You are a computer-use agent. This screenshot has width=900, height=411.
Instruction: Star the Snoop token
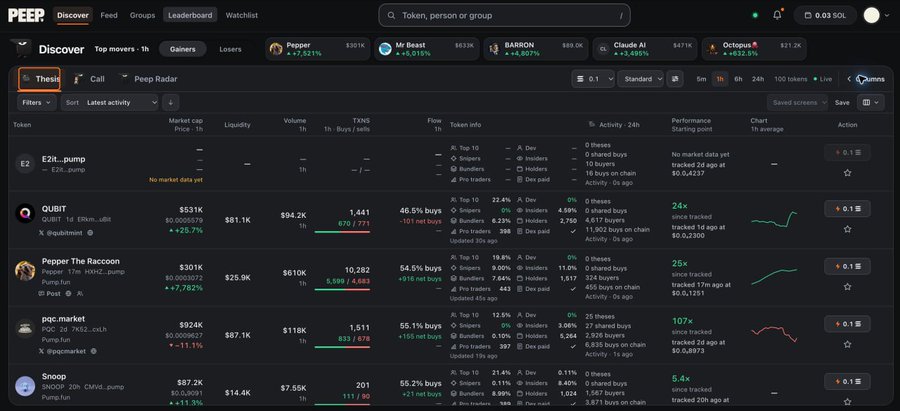point(847,401)
